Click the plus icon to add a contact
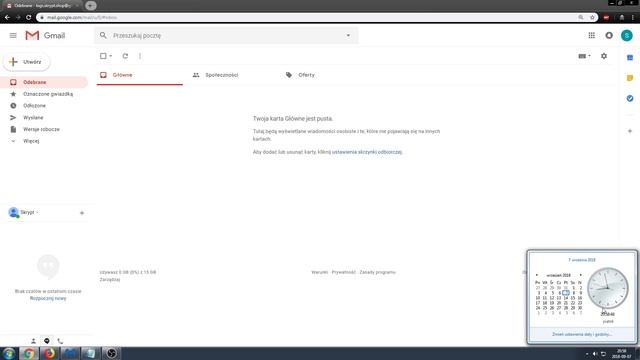 click(82, 213)
